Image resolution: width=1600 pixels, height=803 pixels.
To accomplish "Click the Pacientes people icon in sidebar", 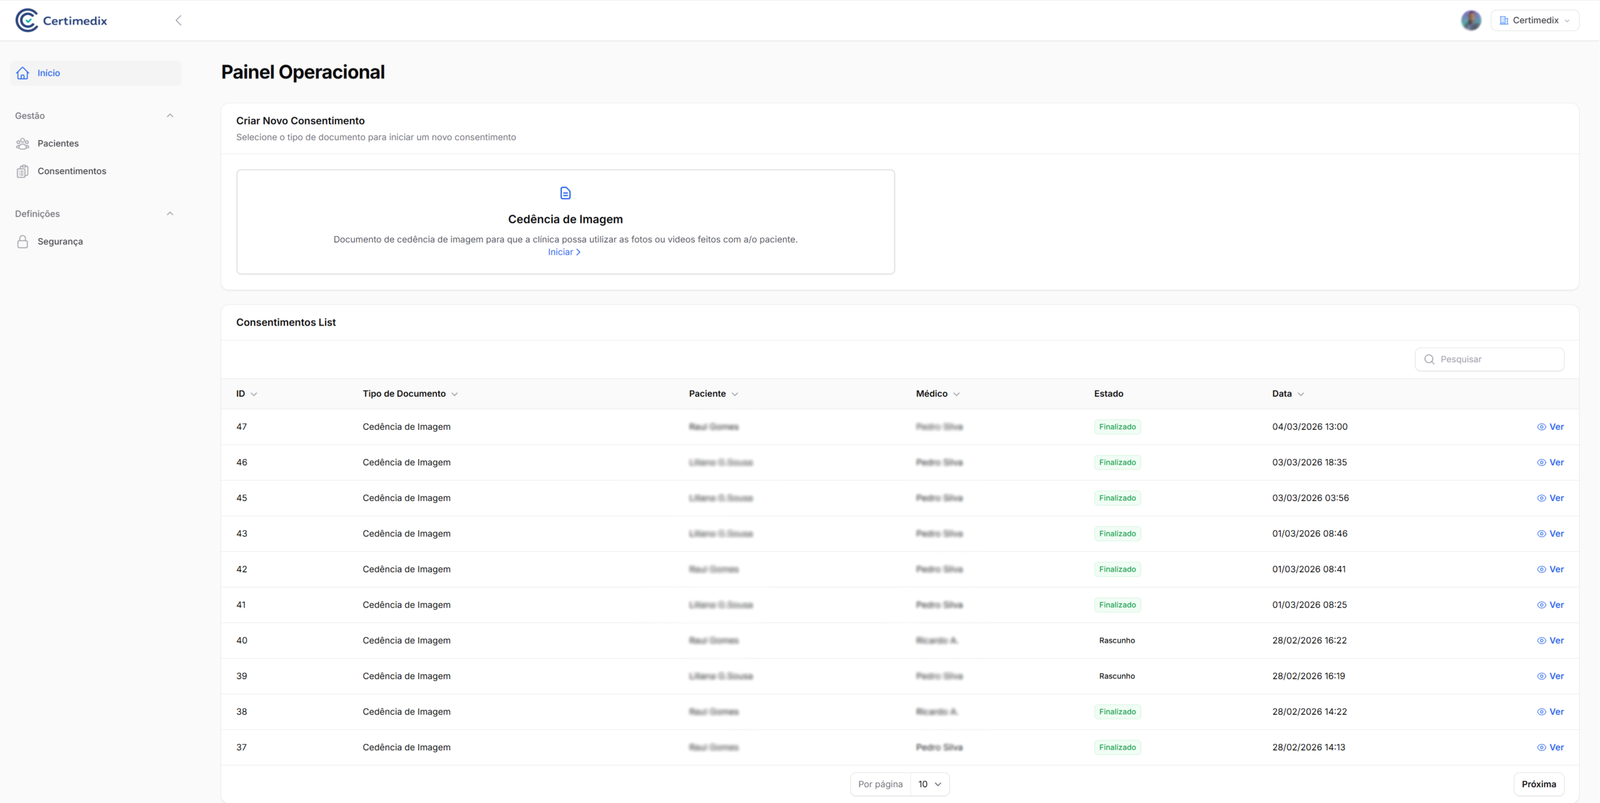I will point(23,144).
